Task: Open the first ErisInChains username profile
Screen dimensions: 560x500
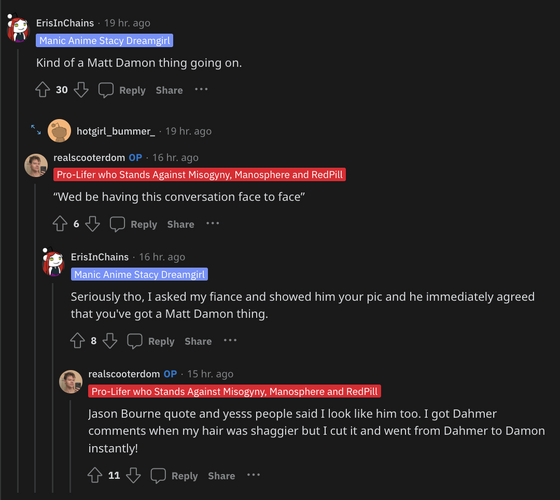Action: click(65, 23)
